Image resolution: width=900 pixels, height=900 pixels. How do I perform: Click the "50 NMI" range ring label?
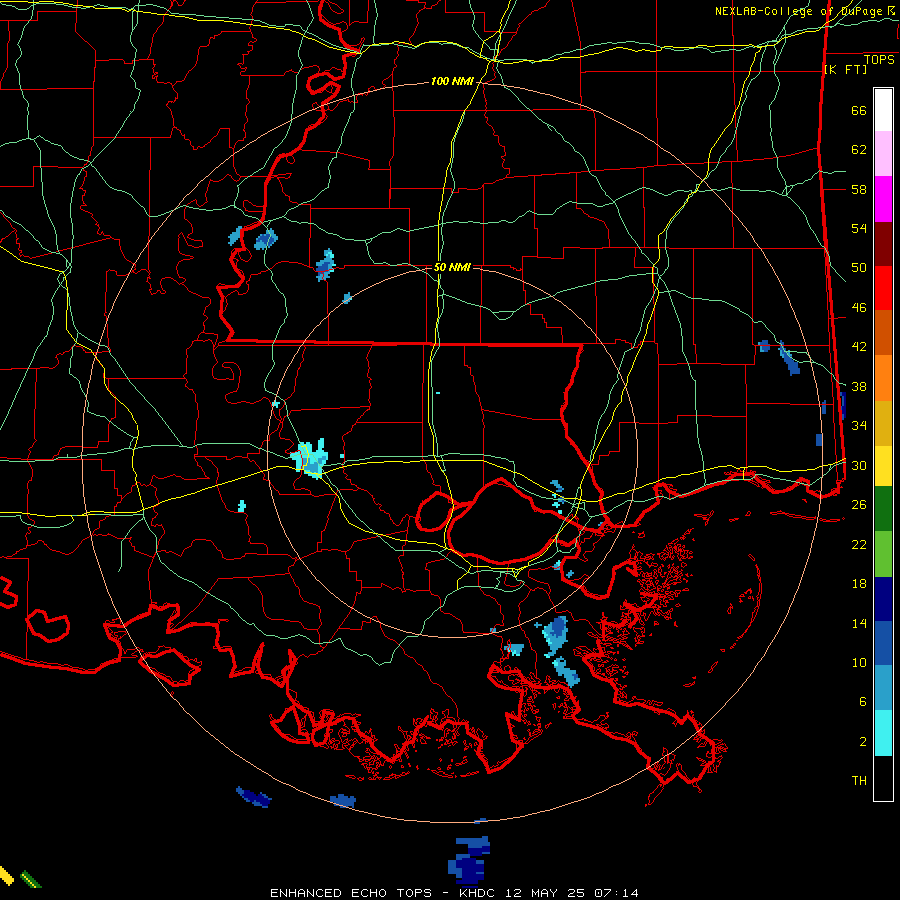click(452, 267)
